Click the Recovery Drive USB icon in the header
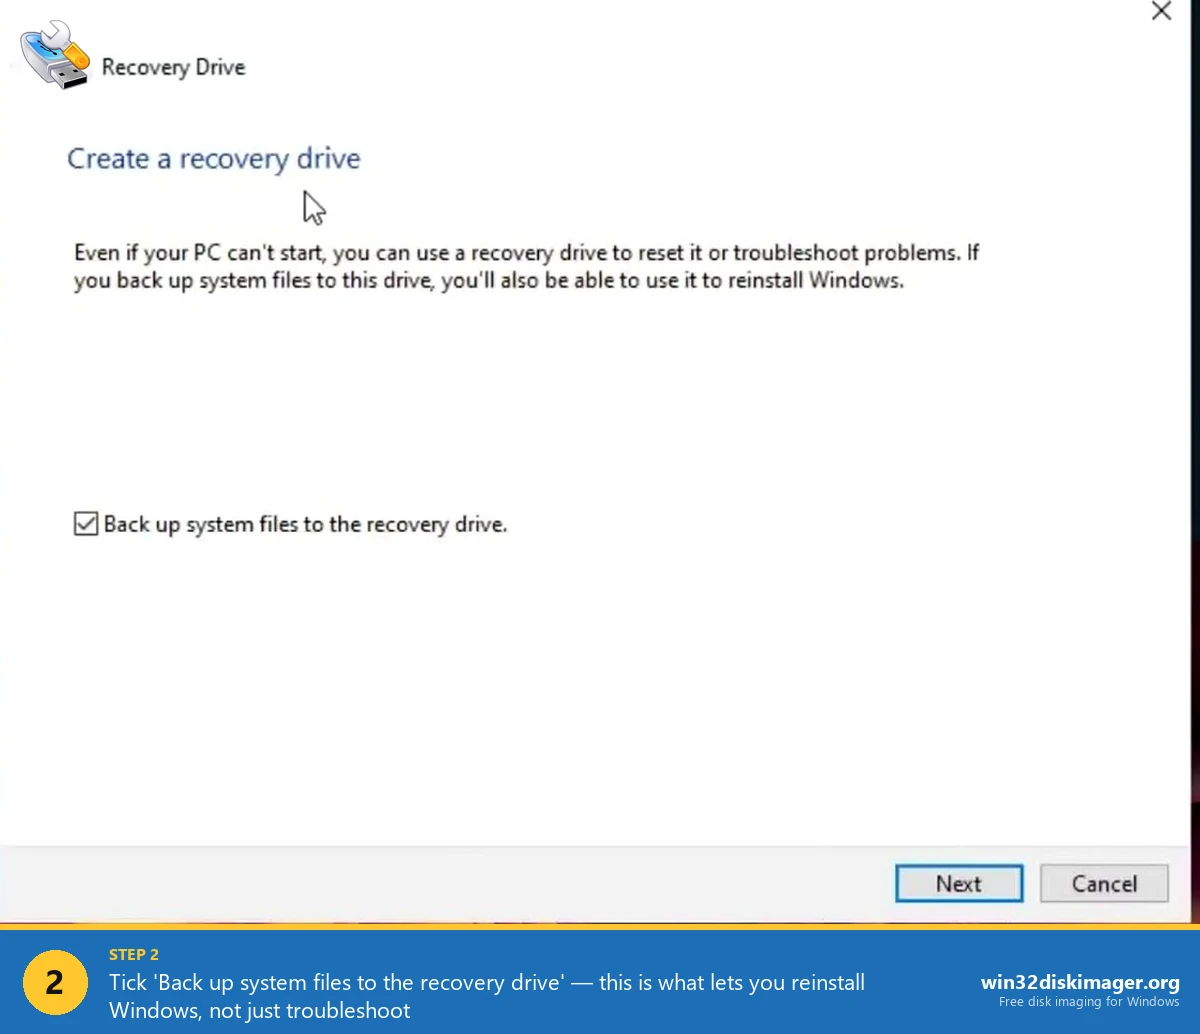 click(x=54, y=55)
